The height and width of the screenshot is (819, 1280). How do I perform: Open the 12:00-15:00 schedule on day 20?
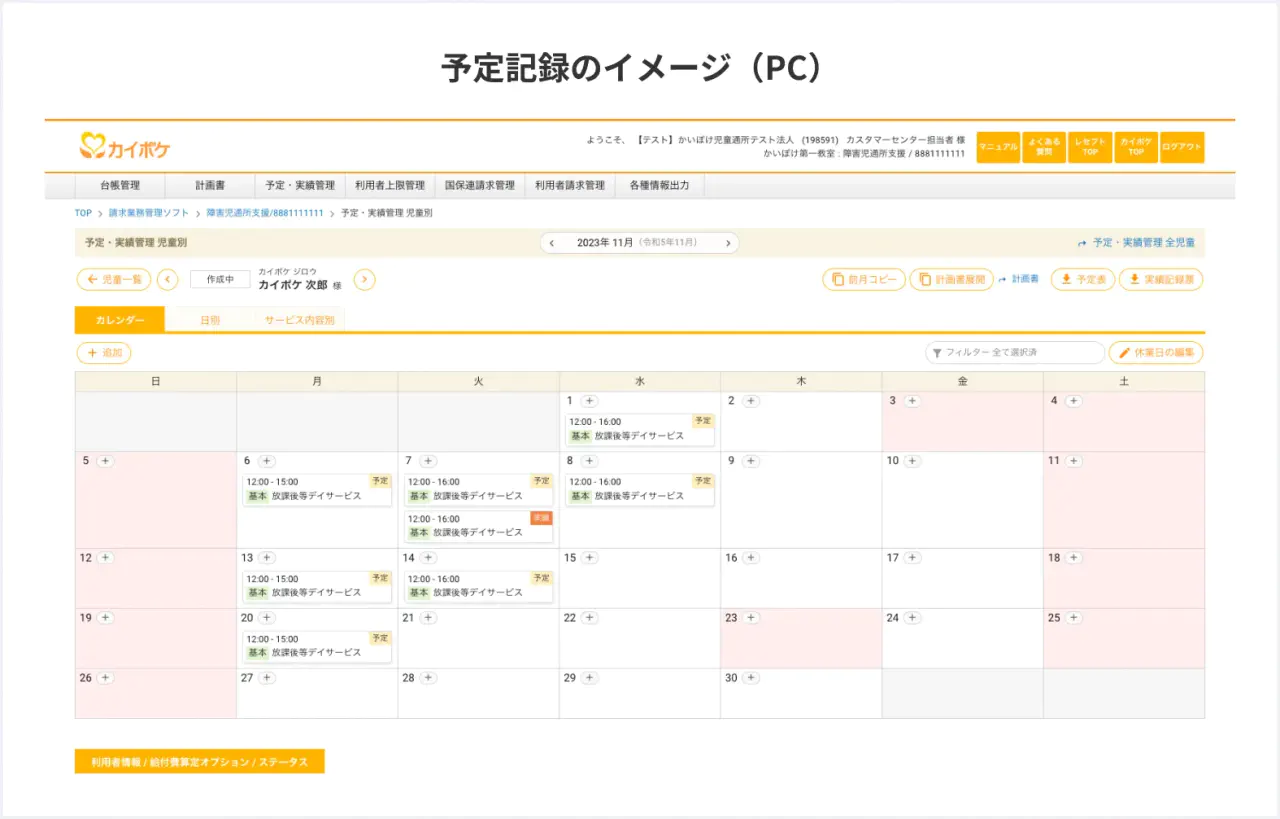point(317,646)
